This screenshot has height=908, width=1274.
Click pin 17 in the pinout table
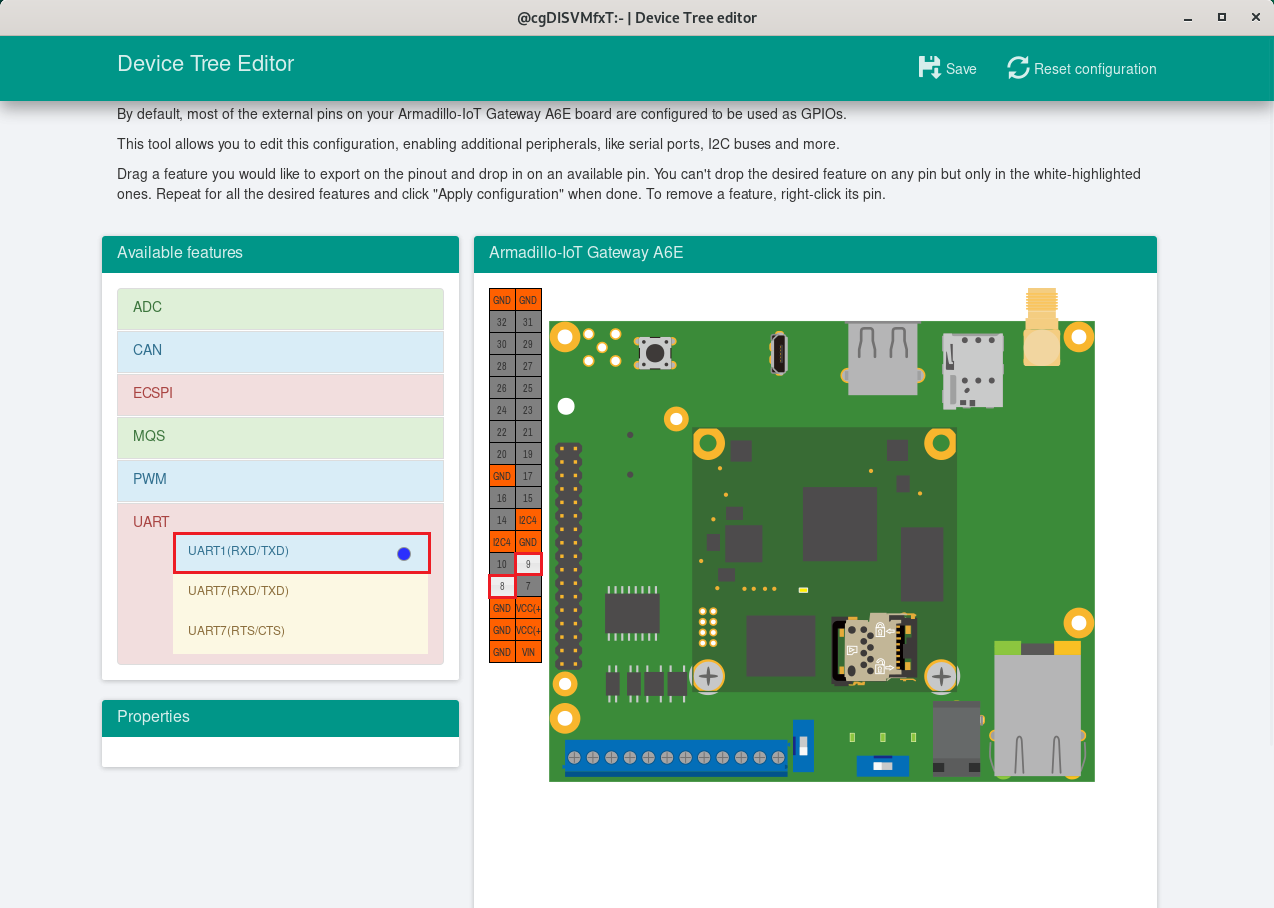[x=528, y=476]
